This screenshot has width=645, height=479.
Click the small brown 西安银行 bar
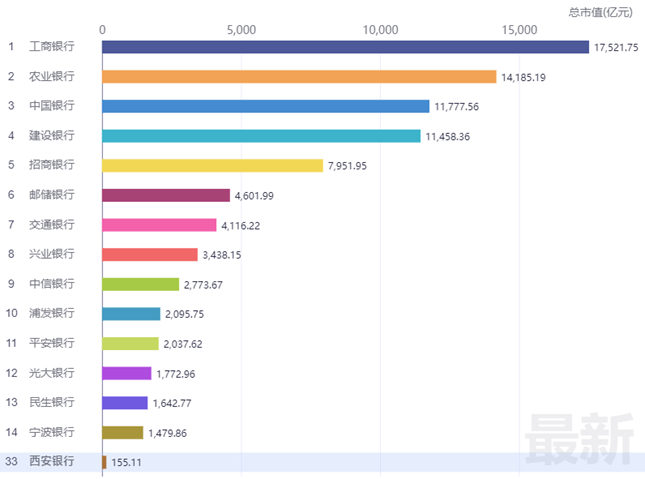coord(104,462)
